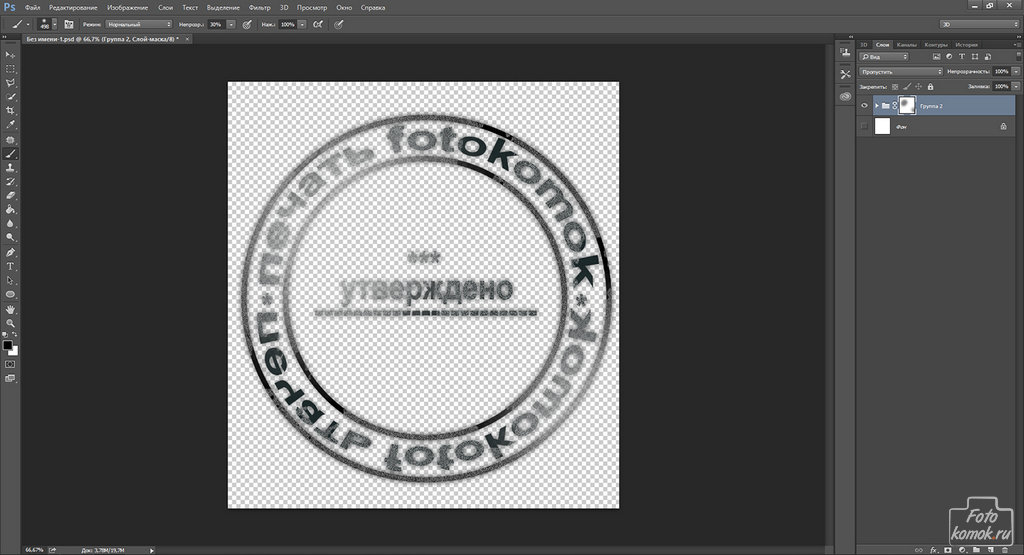
Task: Select the Healing Brush tool
Action: coord(10,140)
